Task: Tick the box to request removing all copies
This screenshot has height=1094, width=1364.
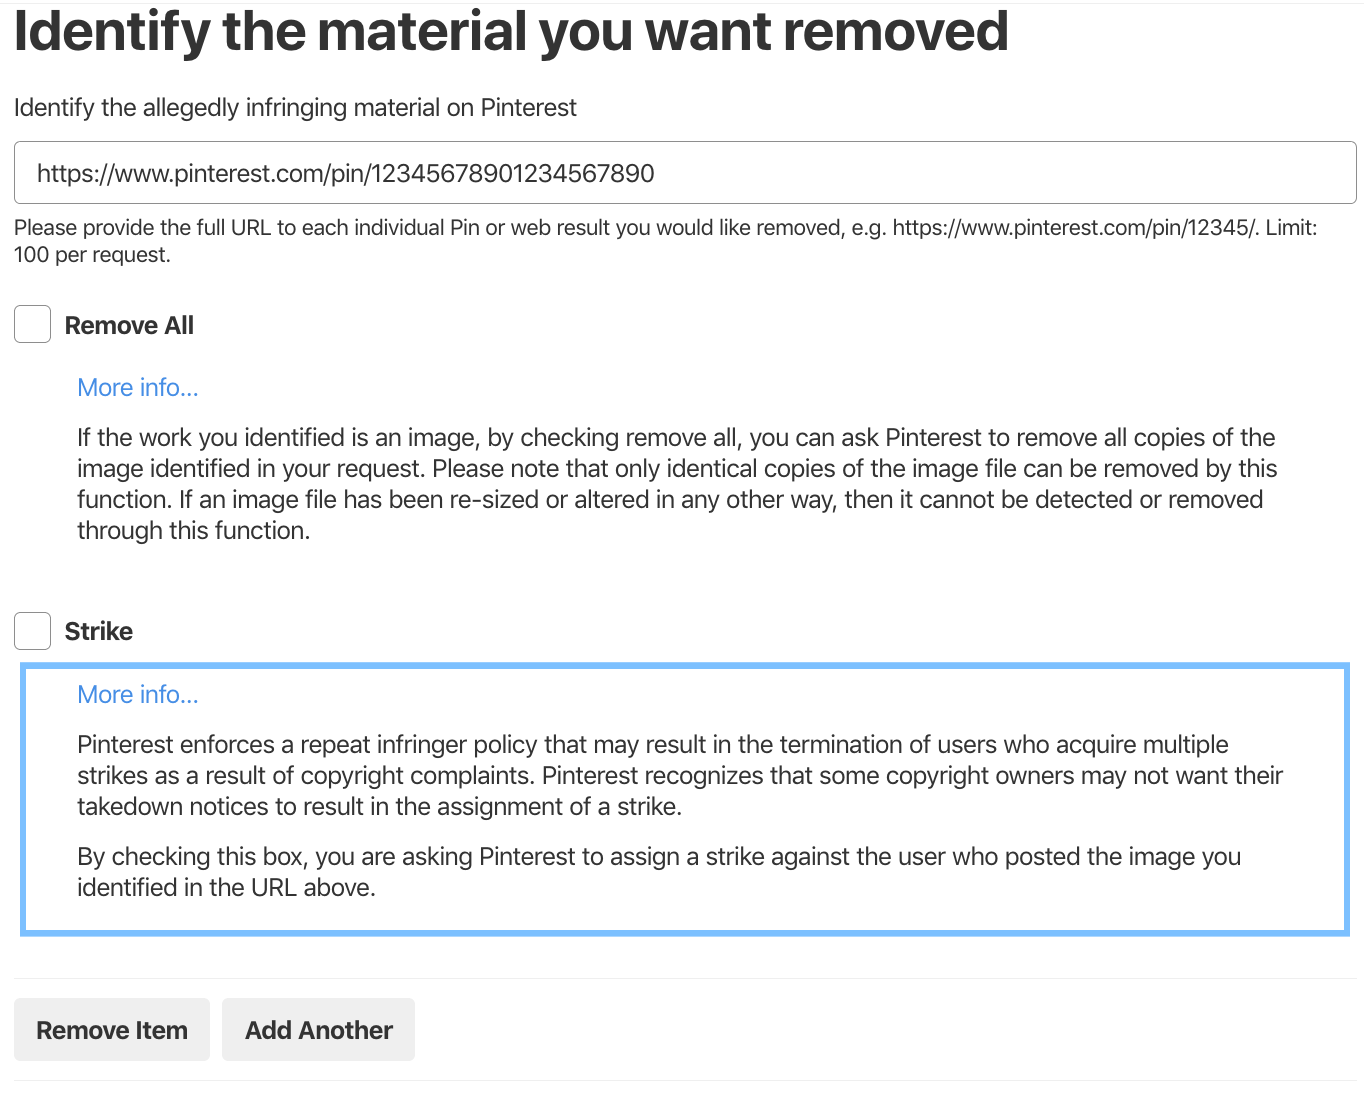Action: 31,323
